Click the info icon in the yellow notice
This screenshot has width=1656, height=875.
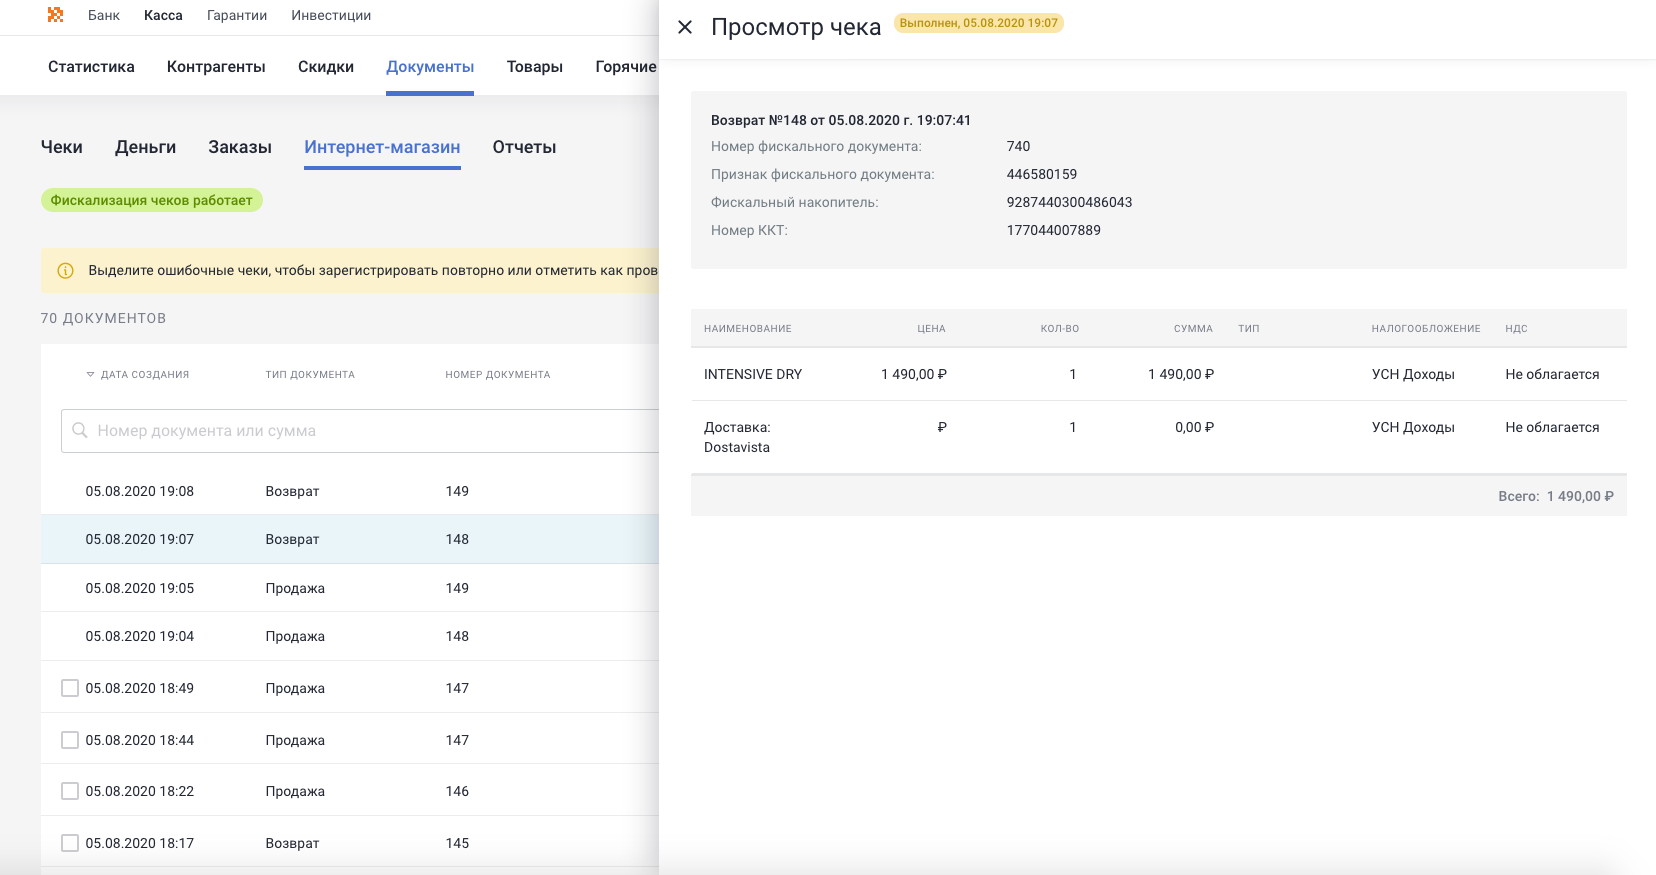[66, 271]
